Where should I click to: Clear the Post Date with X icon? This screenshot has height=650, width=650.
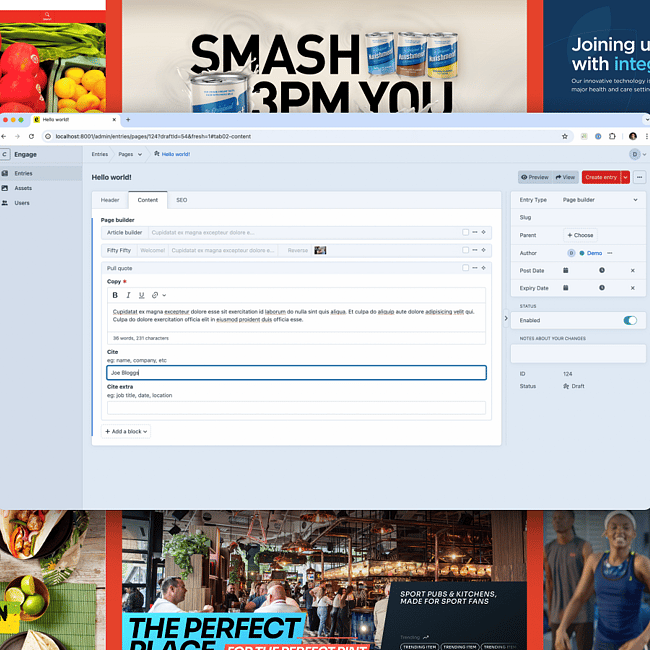pyautogui.click(x=632, y=270)
